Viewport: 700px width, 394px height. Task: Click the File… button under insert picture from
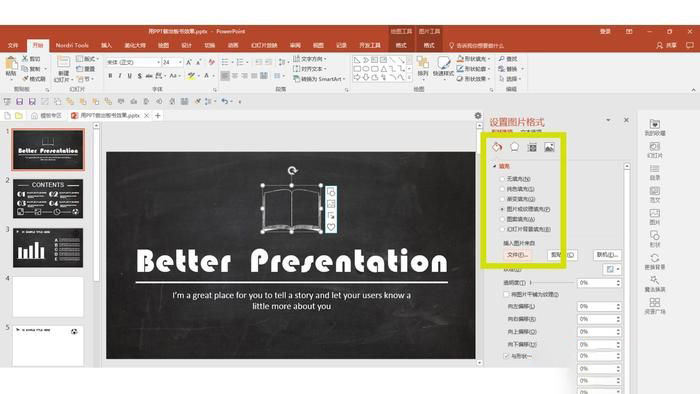[517, 255]
